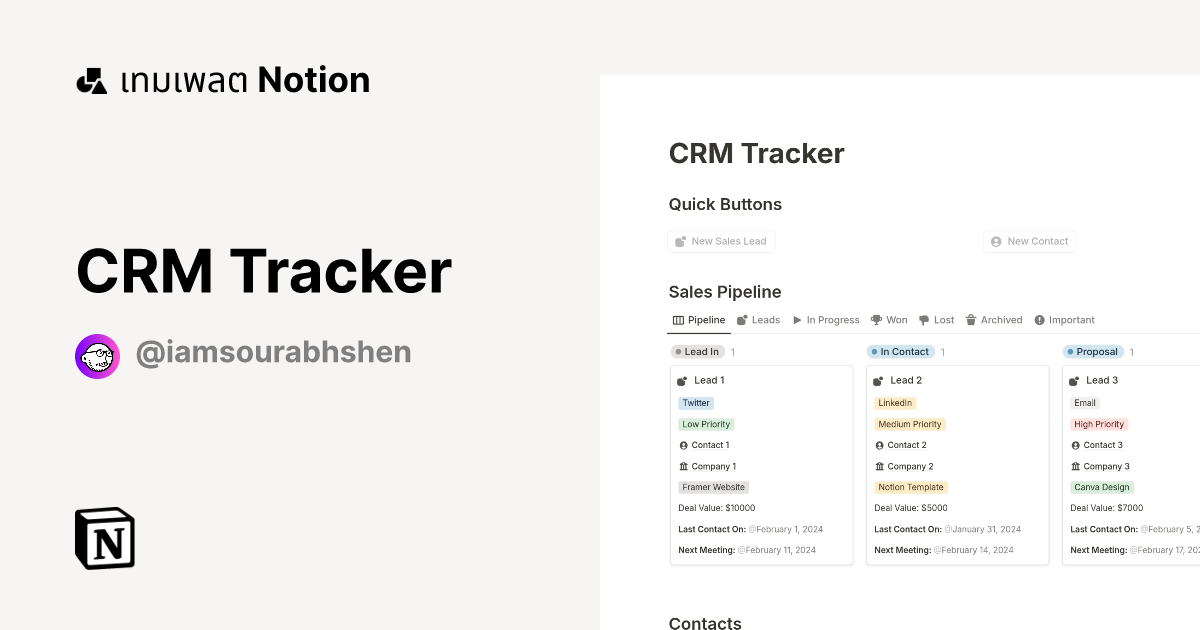Expand the Lead In status group
This screenshot has width=1200, height=630.
point(698,351)
